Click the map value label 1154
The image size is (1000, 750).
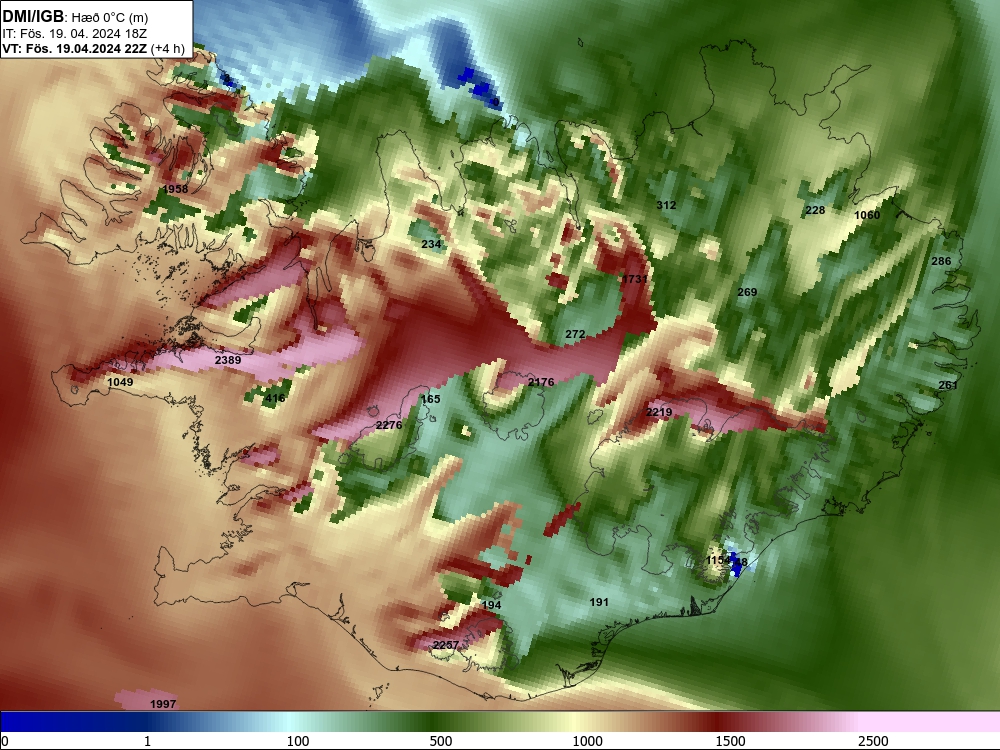pos(718,560)
